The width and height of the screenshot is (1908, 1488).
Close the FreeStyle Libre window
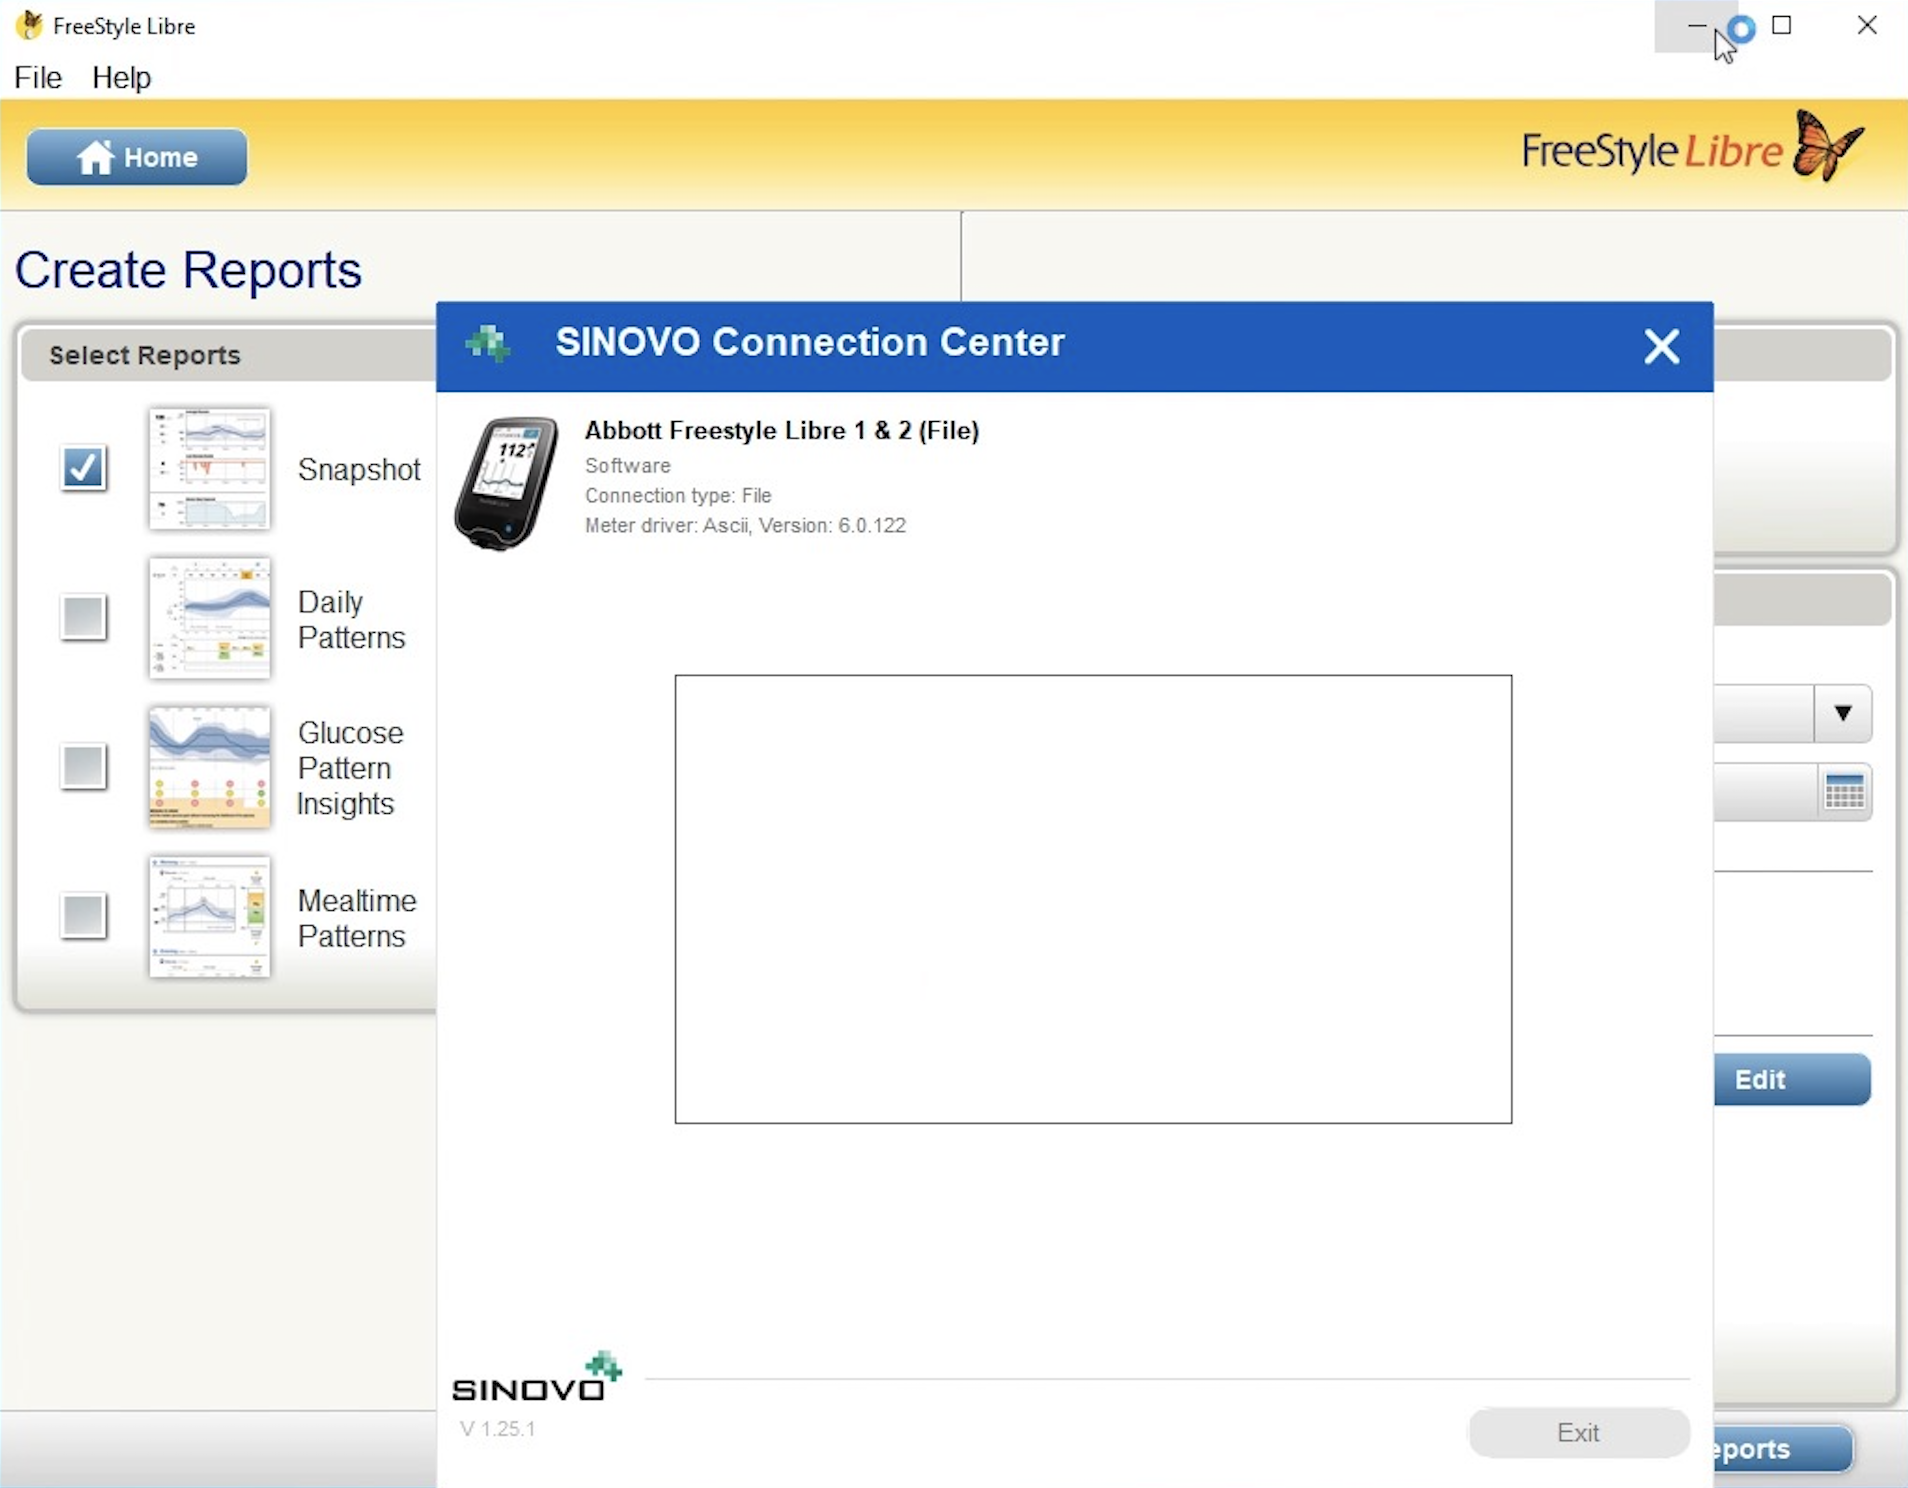(x=1866, y=25)
